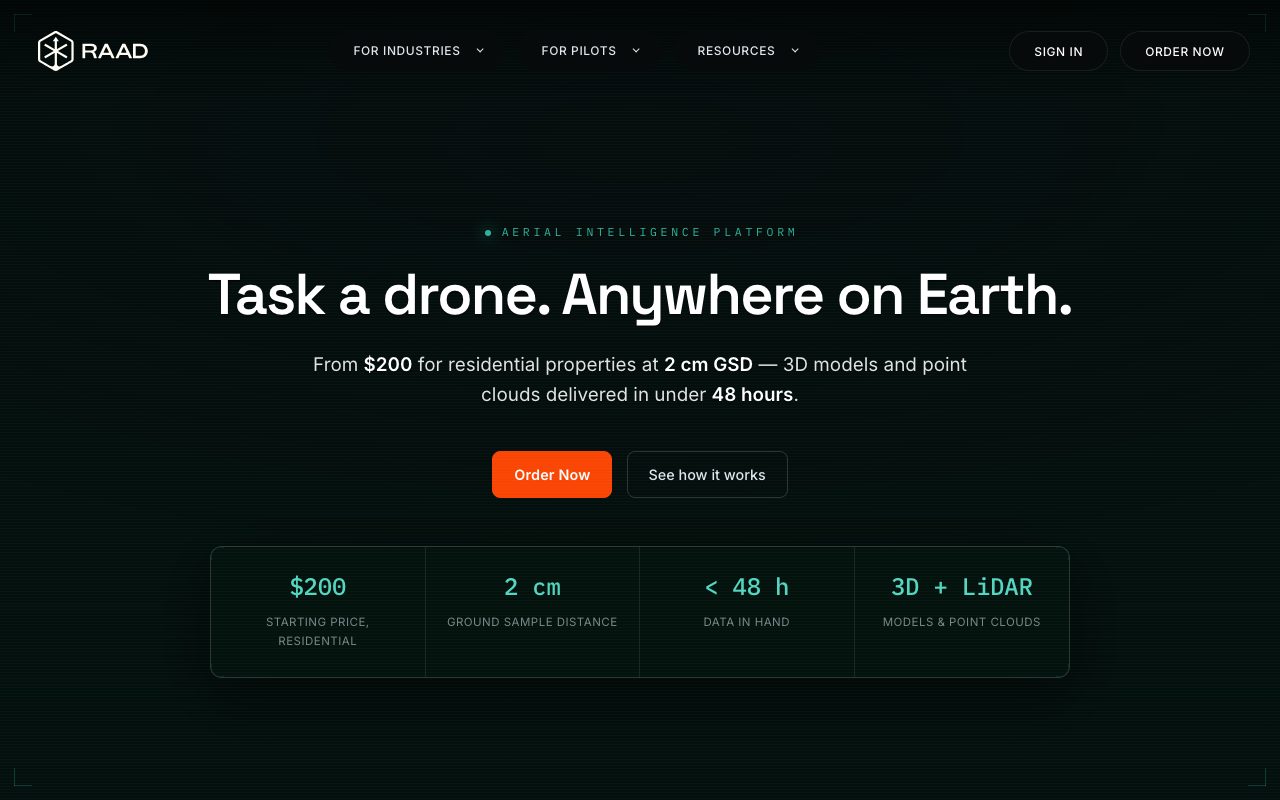Click the $200 stat value in card
This screenshot has width=1280, height=800.
pos(318,587)
